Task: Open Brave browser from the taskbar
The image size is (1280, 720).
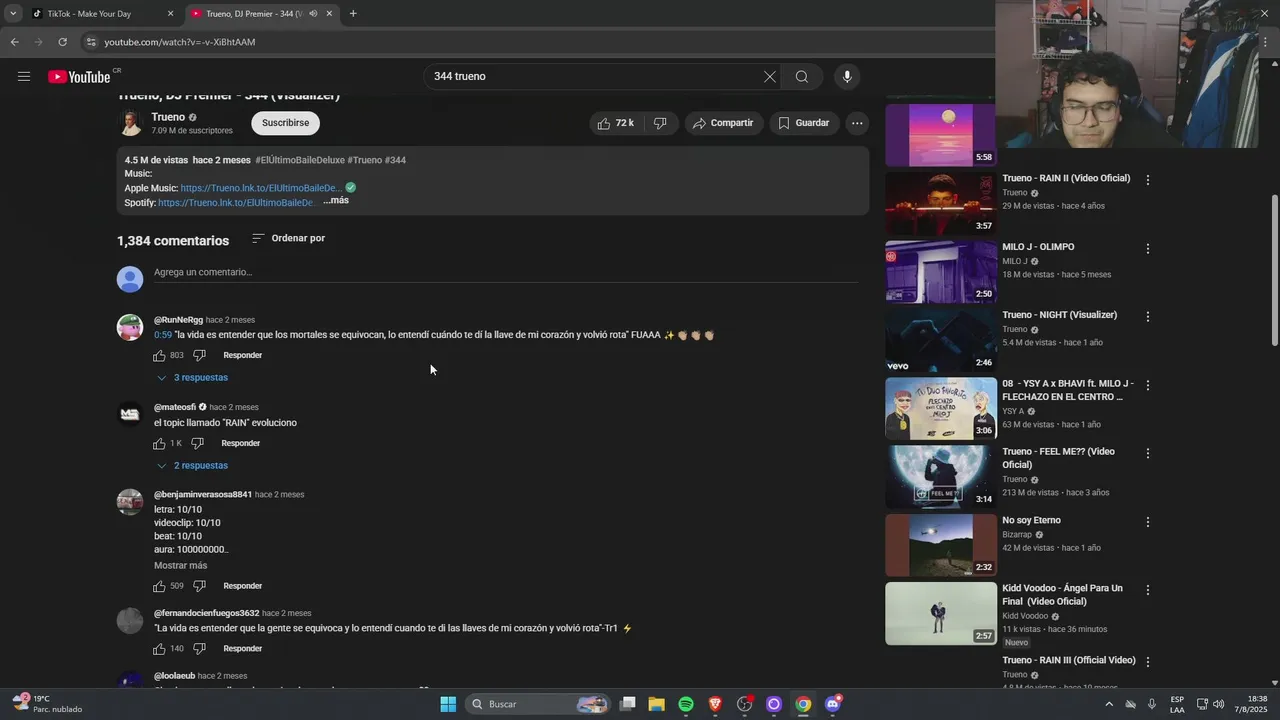Action: [715, 704]
